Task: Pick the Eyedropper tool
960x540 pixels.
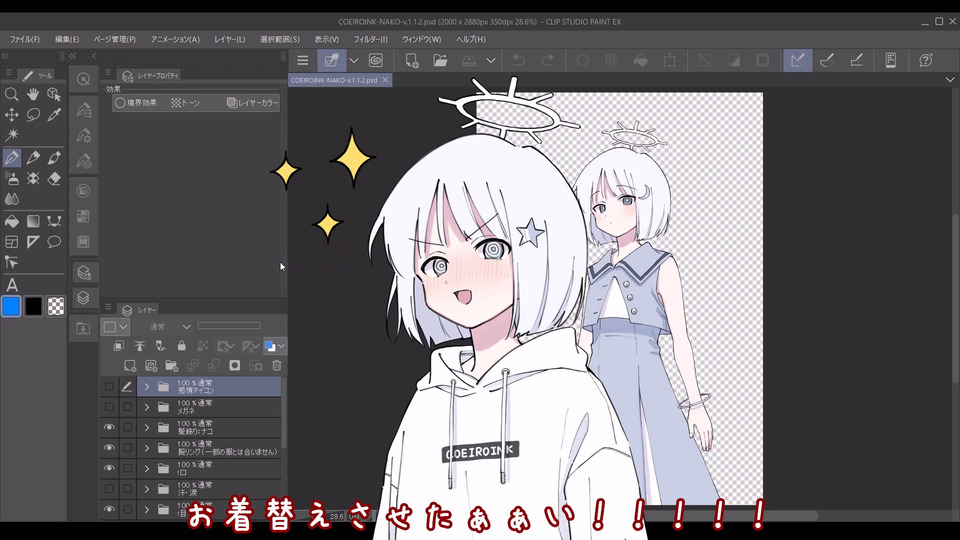Action: coord(55,115)
